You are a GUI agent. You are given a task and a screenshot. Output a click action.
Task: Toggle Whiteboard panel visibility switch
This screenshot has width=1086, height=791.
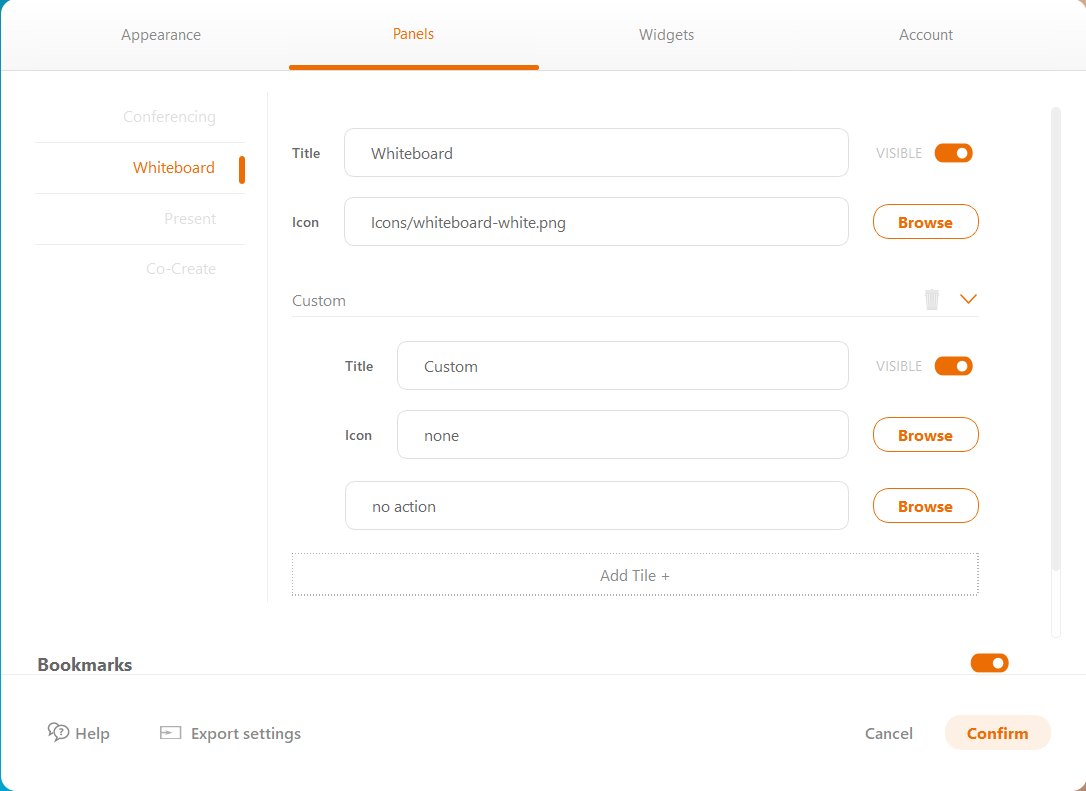(953, 153)
